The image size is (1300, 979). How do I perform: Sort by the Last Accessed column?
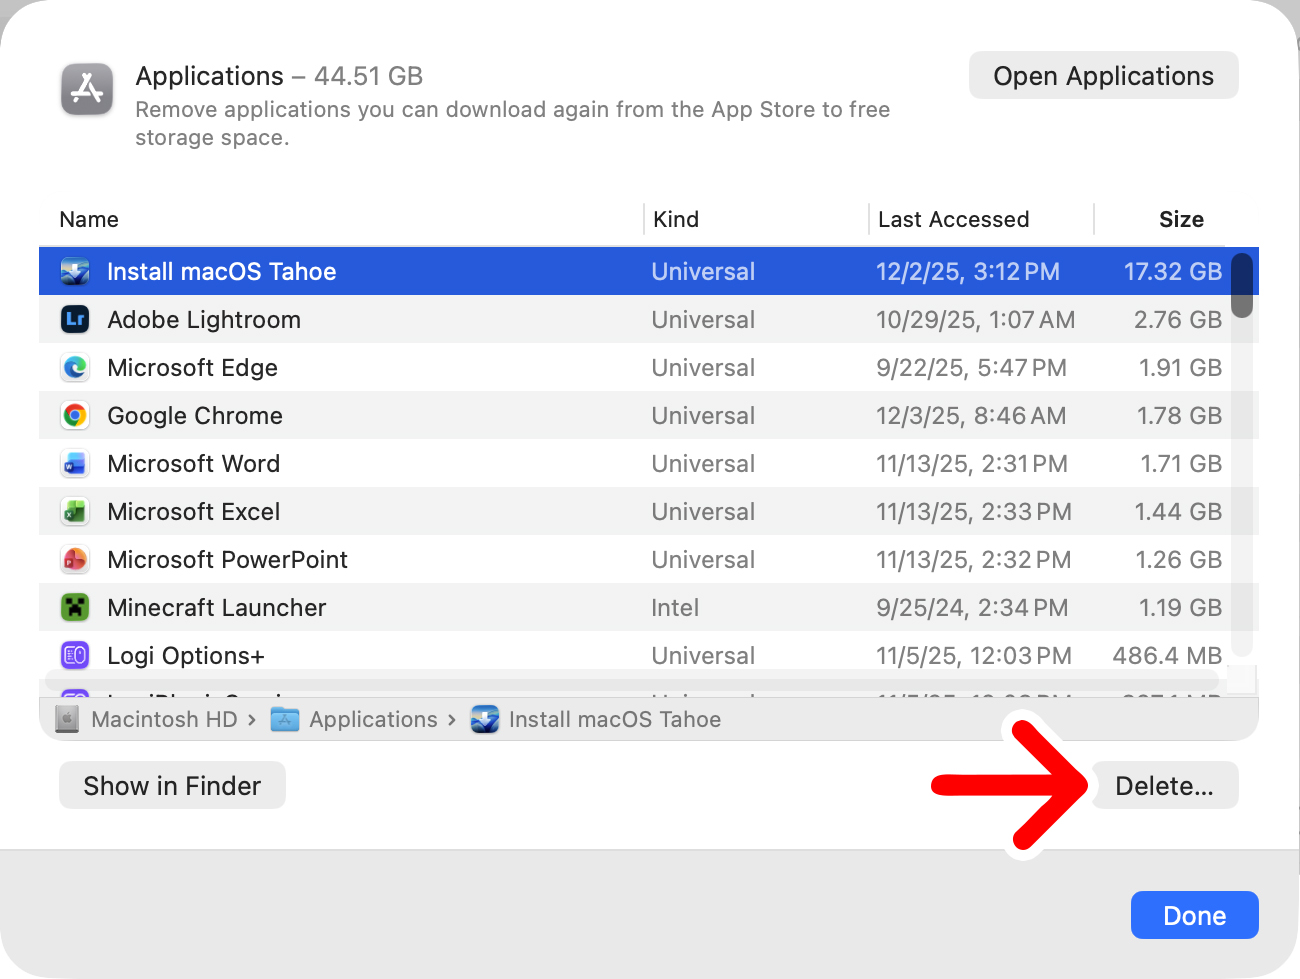tap(953, 220)
